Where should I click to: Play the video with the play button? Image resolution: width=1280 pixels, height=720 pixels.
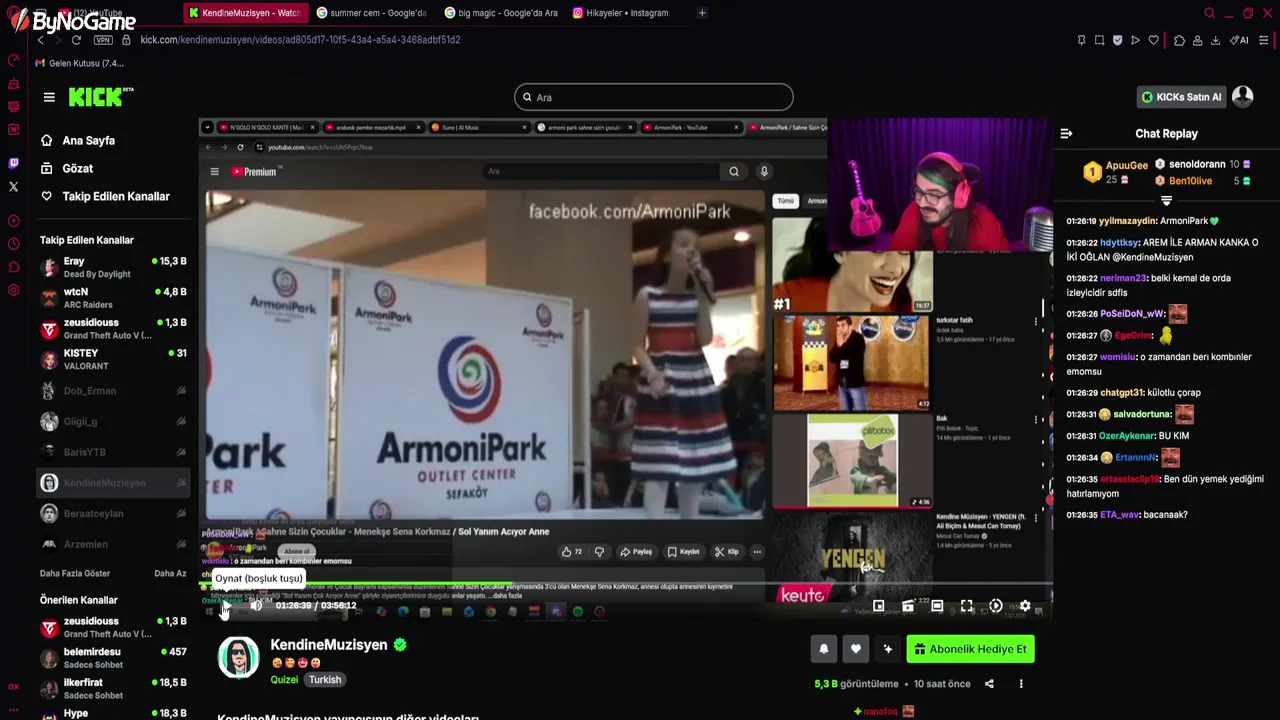[225, 605]
